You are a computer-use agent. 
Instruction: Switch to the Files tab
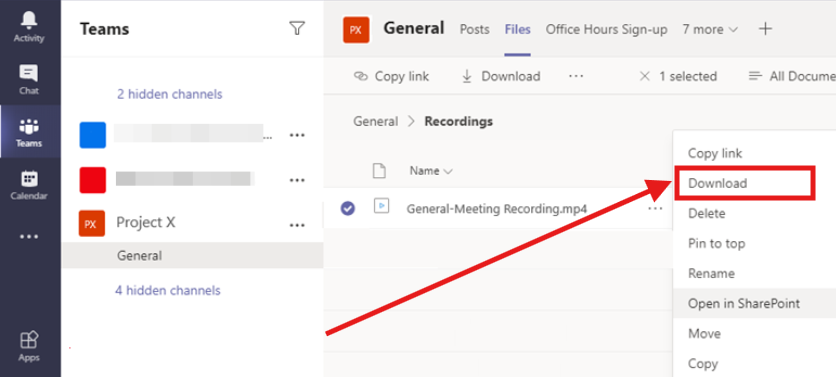pyautogui.click(x=517, y=29)
